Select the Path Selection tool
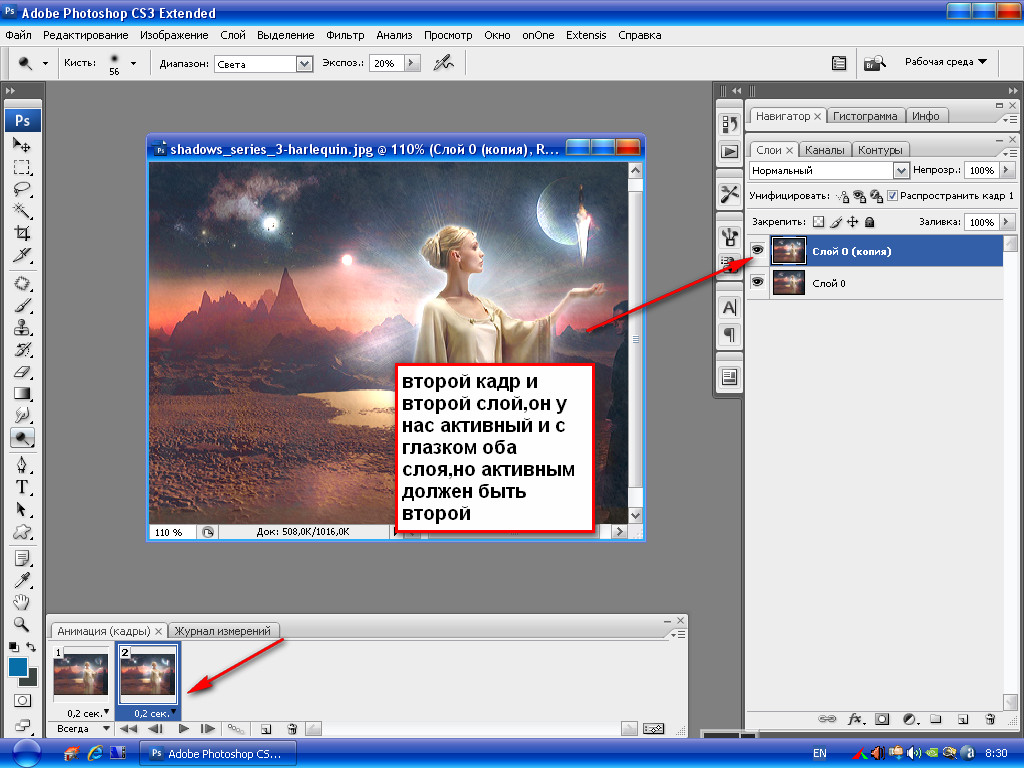This screenshot has height=768, width=1024. pos(22,509)
